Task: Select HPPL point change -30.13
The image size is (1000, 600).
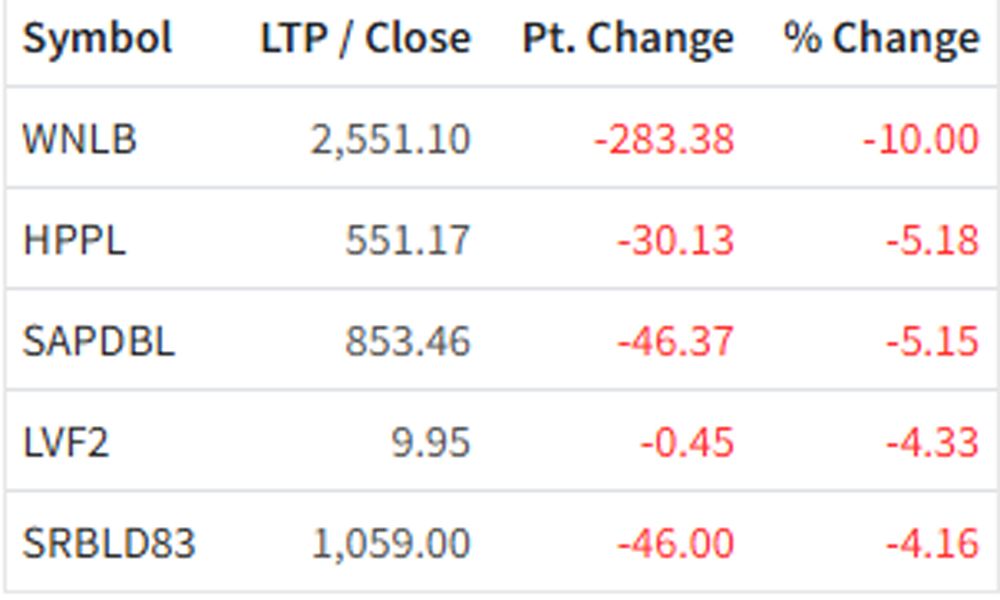Action: 675,241
